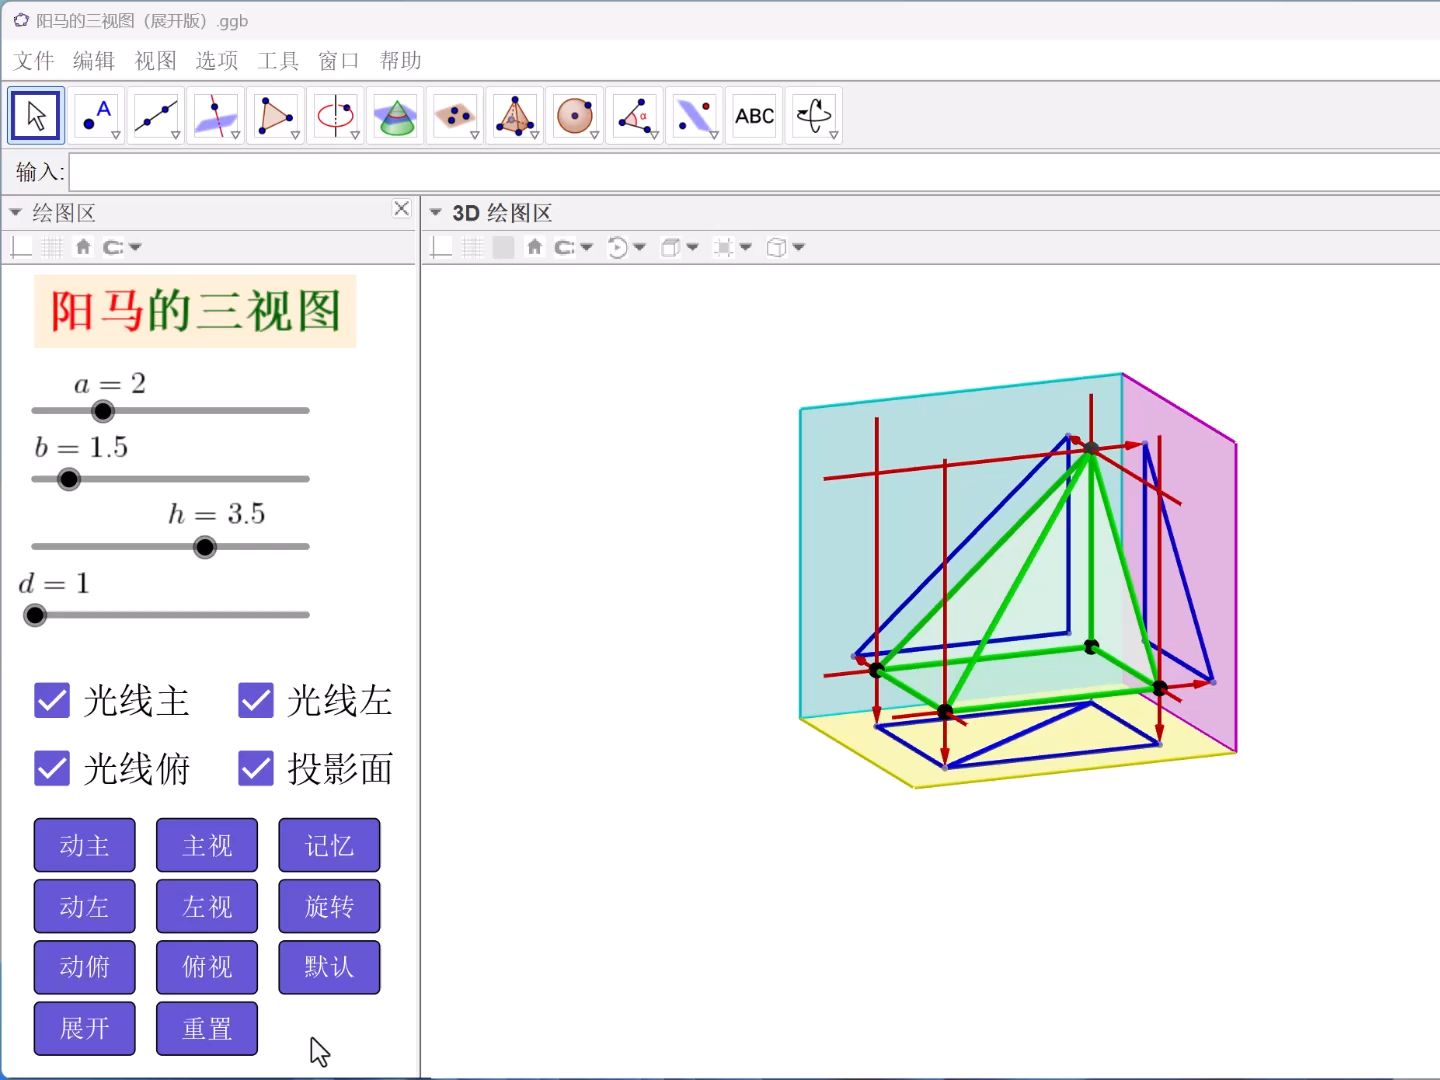Toggle grid in the 3D 绘图区 style bar
This screenshot has width=1440, height=1080.
pyautogui.click(x=473, y=247)
